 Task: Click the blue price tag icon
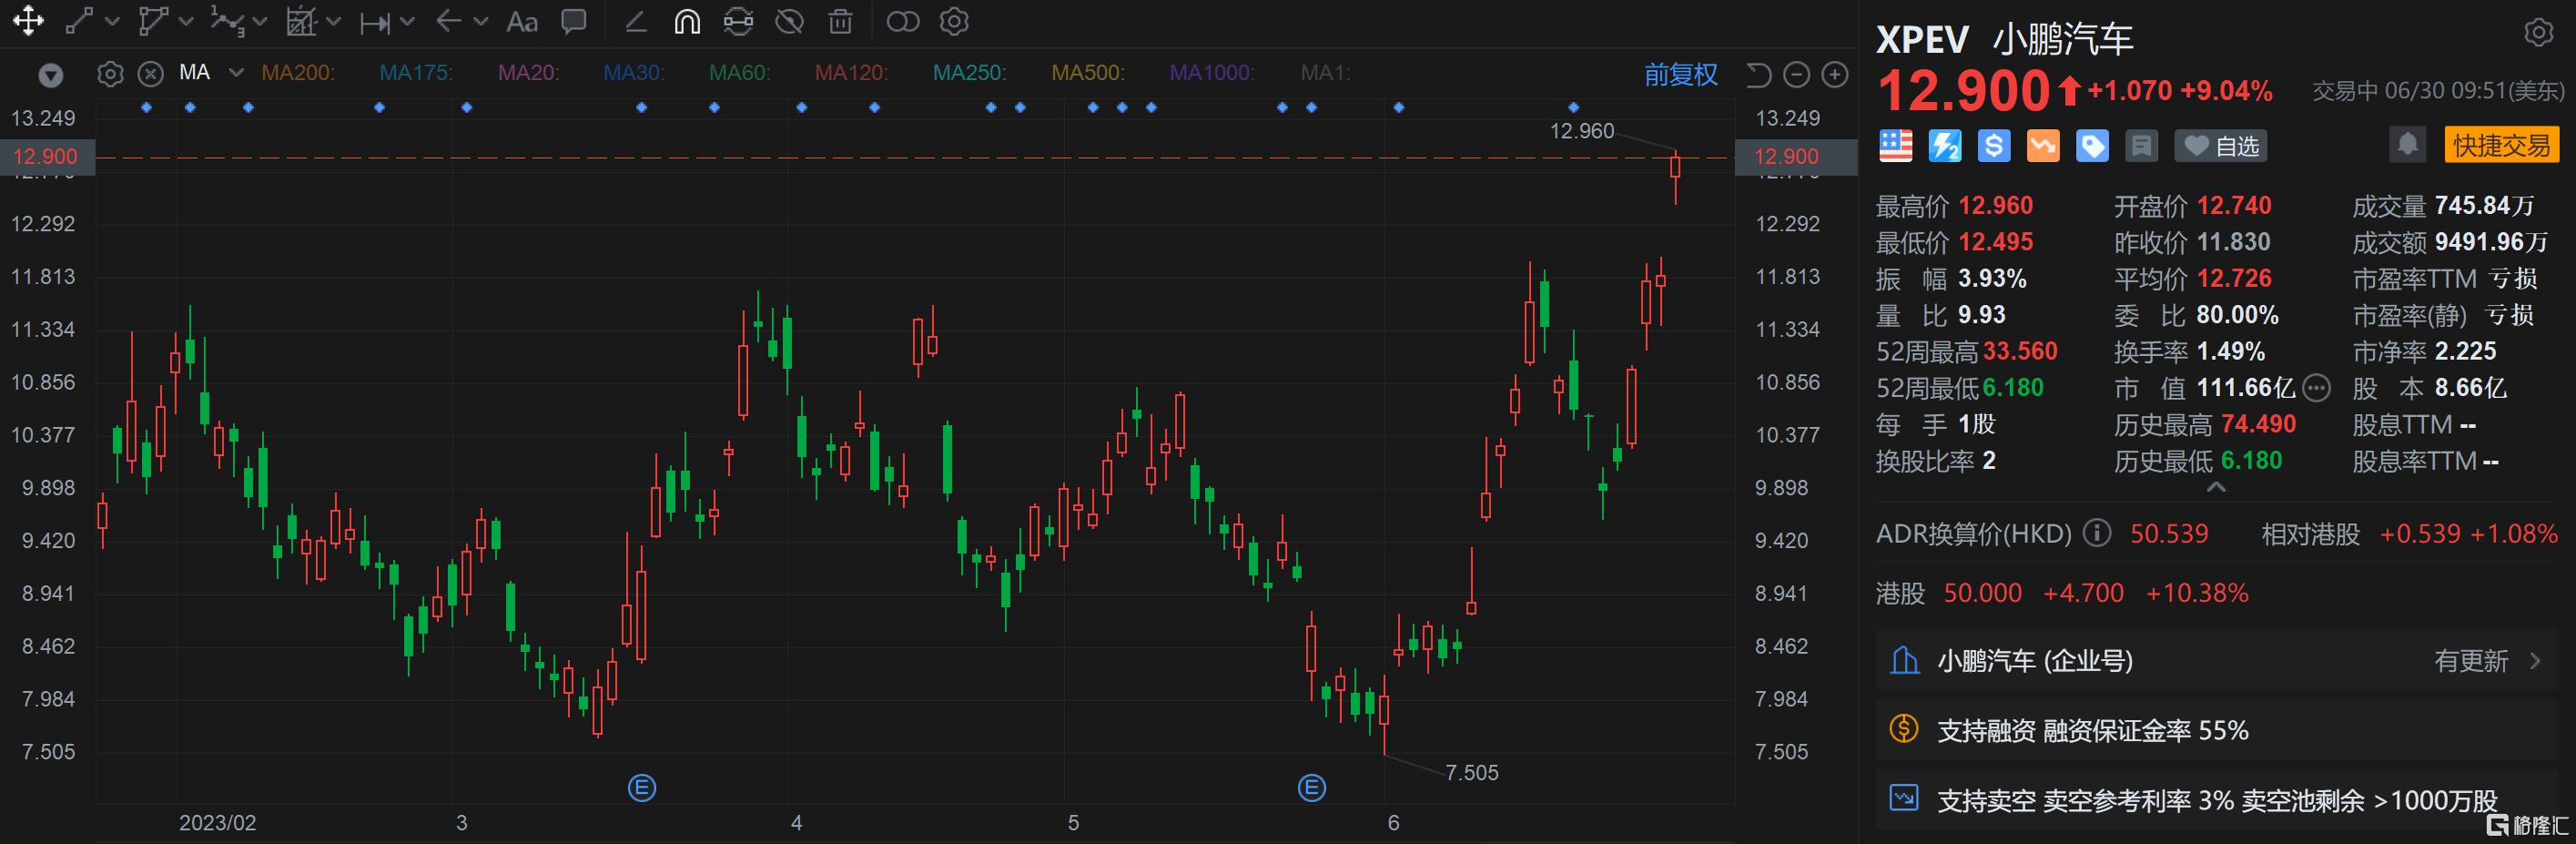[x=2092, y=146]
